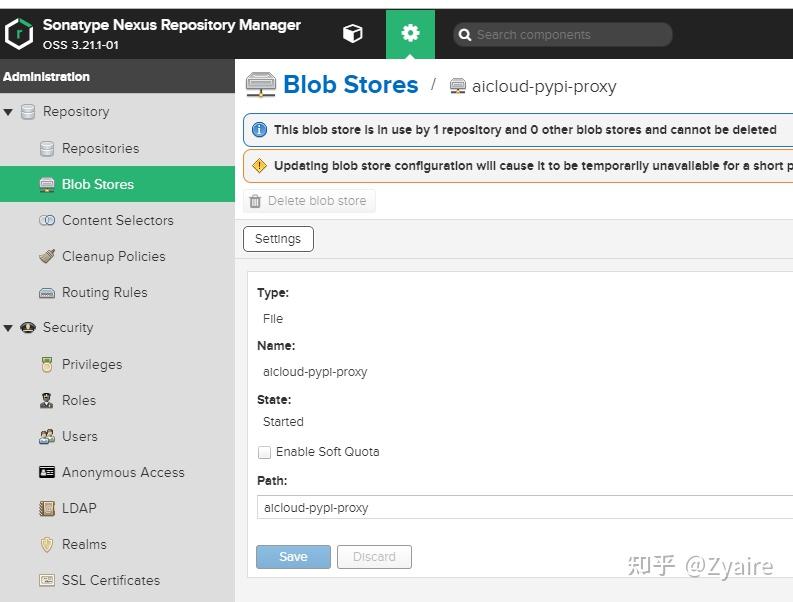Click the Roles person icon

tap(47, 401)
